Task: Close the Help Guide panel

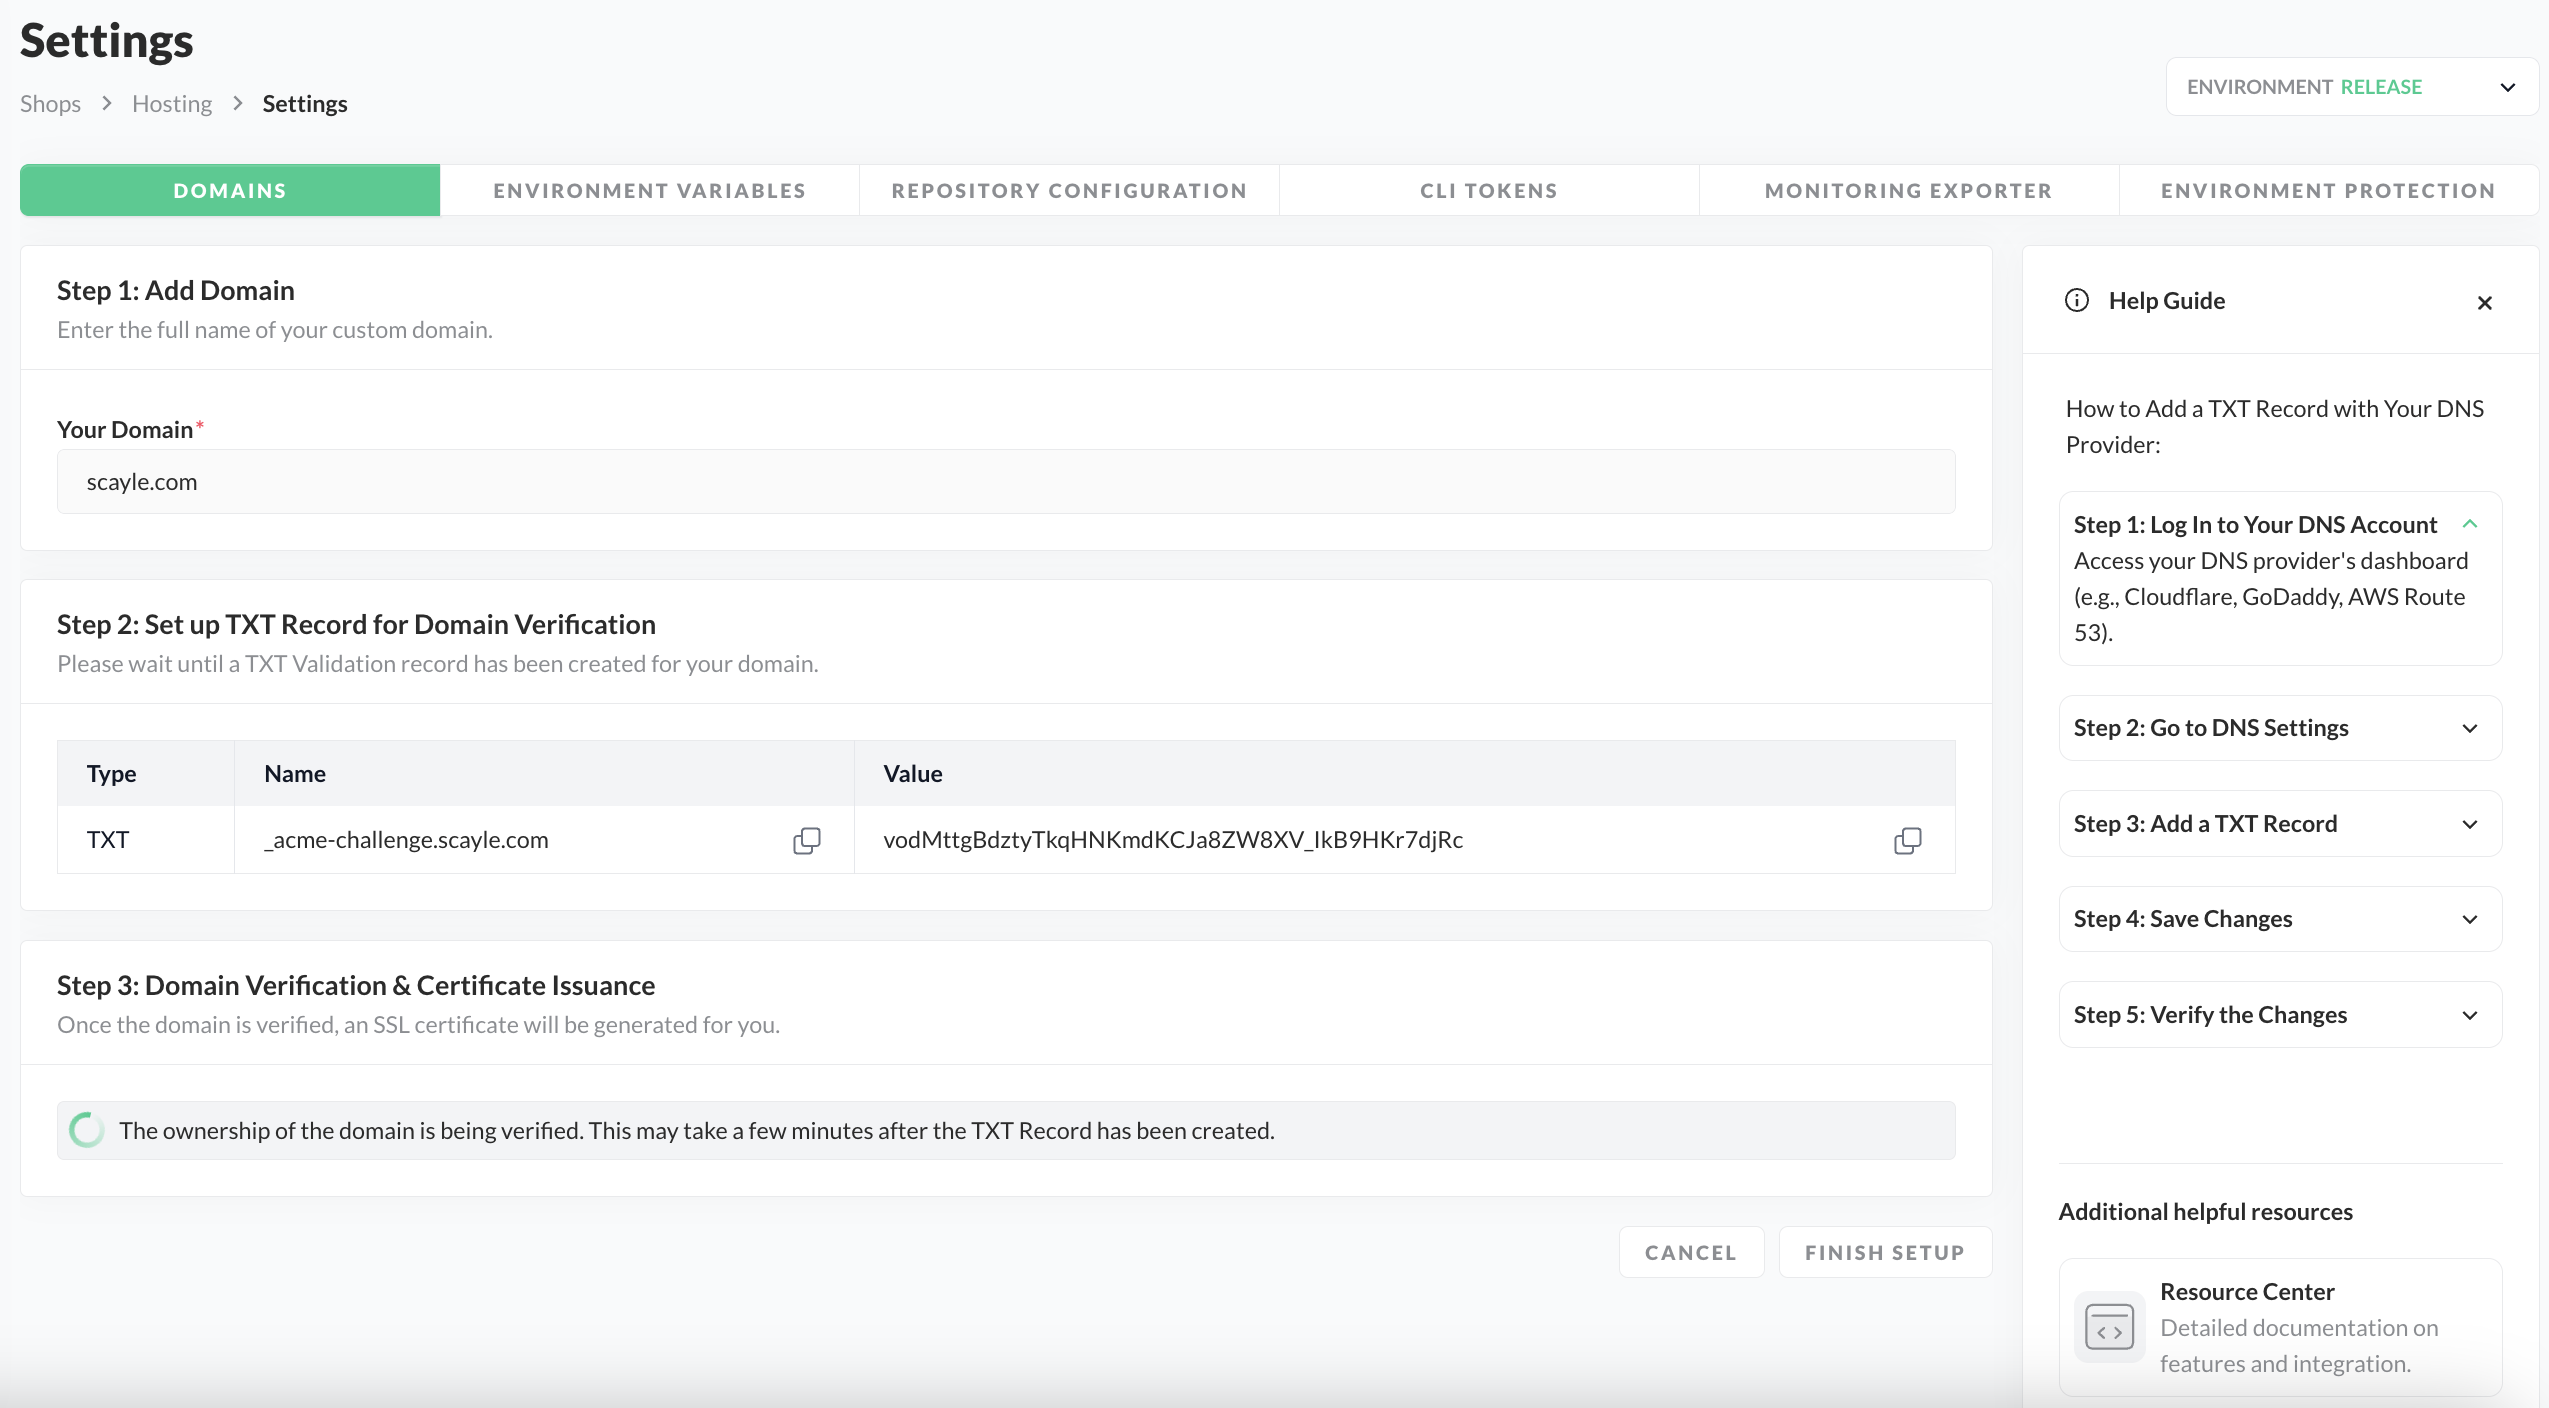Action: (2484, 302)
